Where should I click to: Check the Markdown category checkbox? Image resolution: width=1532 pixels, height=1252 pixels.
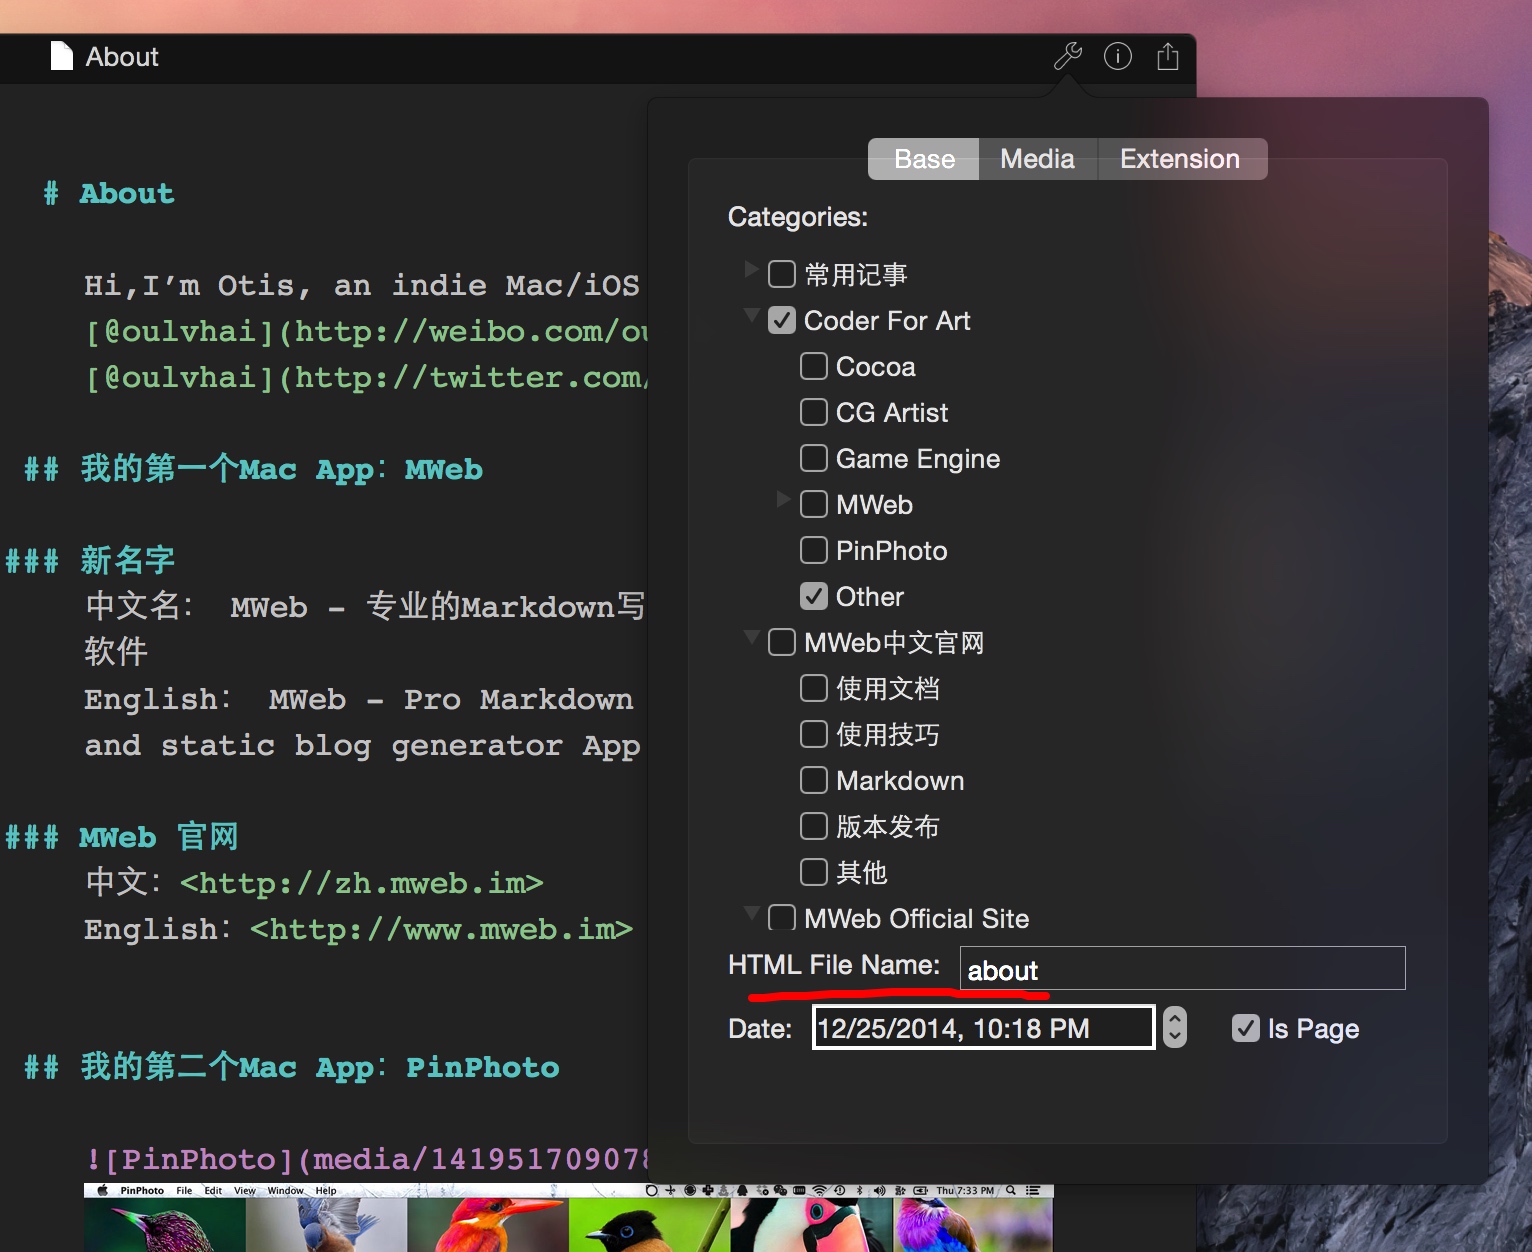[814, 780]
